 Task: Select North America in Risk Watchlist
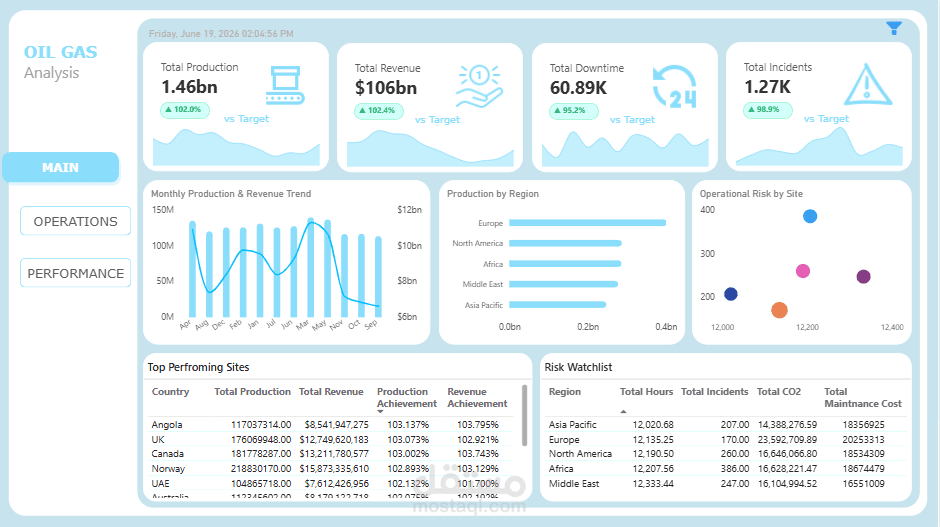[725, 454]
